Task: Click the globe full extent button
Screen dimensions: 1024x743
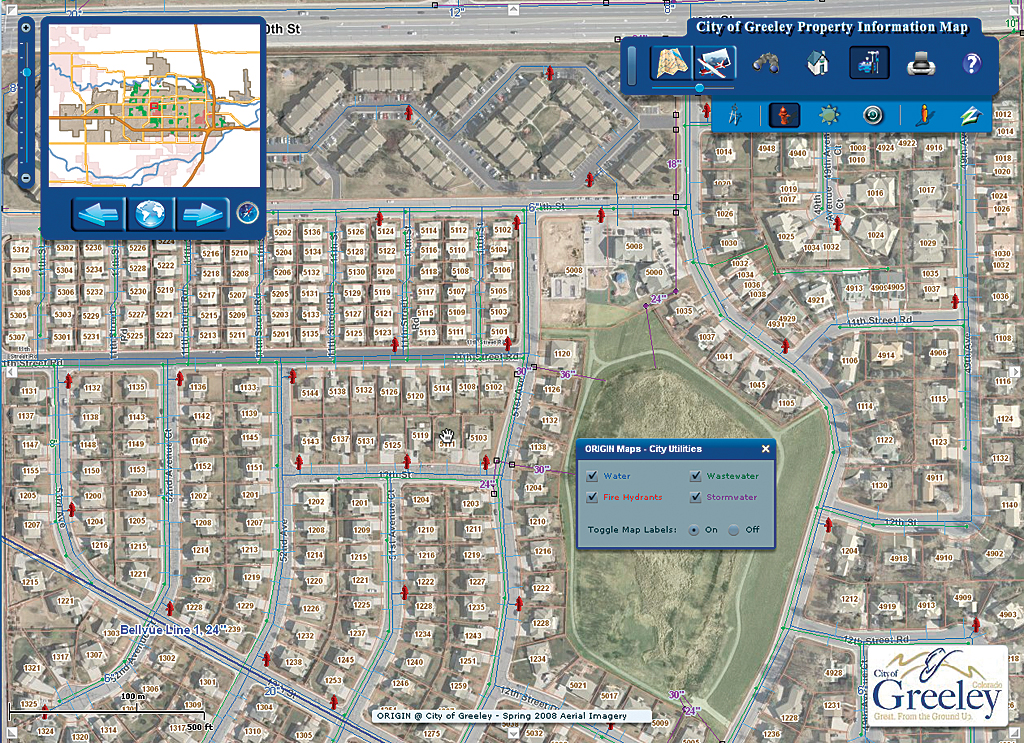Action: (150, 213)
